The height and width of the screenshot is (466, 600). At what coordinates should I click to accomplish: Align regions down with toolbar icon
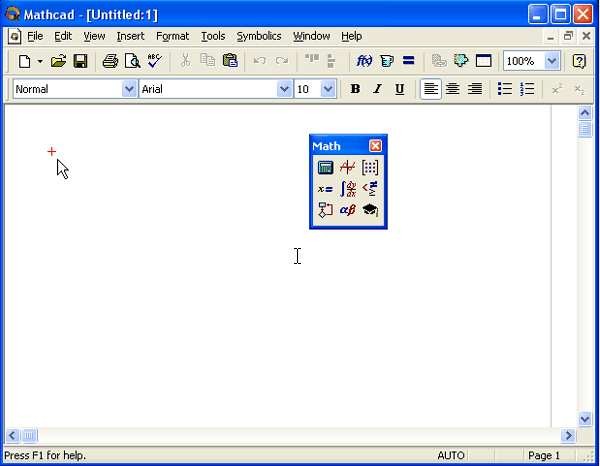click(x=331, y=61)
